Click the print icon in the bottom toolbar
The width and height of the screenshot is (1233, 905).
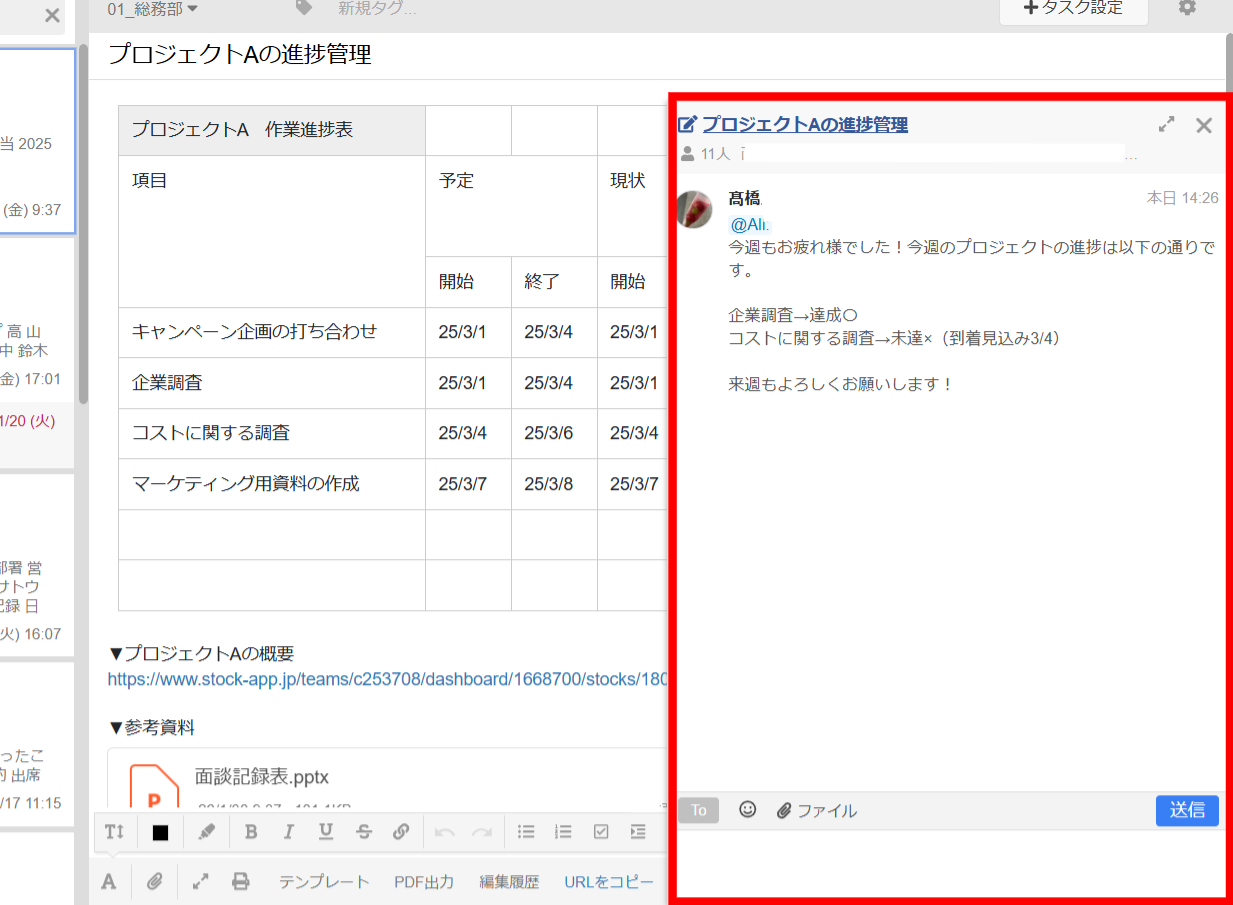tap(241, 881)
